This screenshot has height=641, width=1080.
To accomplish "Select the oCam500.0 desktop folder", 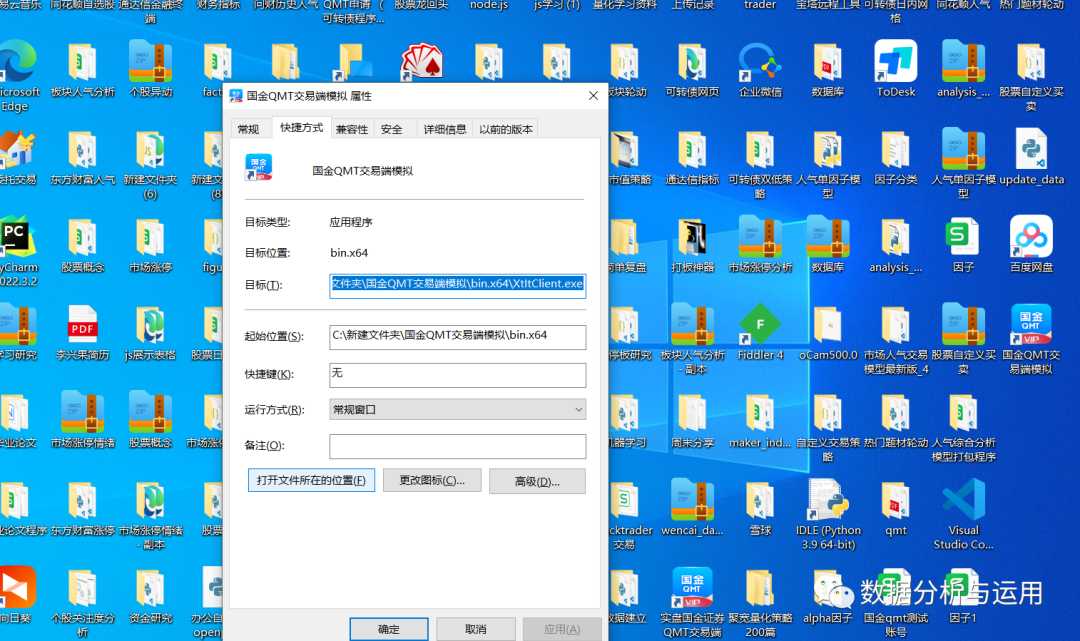I will 828,333.
